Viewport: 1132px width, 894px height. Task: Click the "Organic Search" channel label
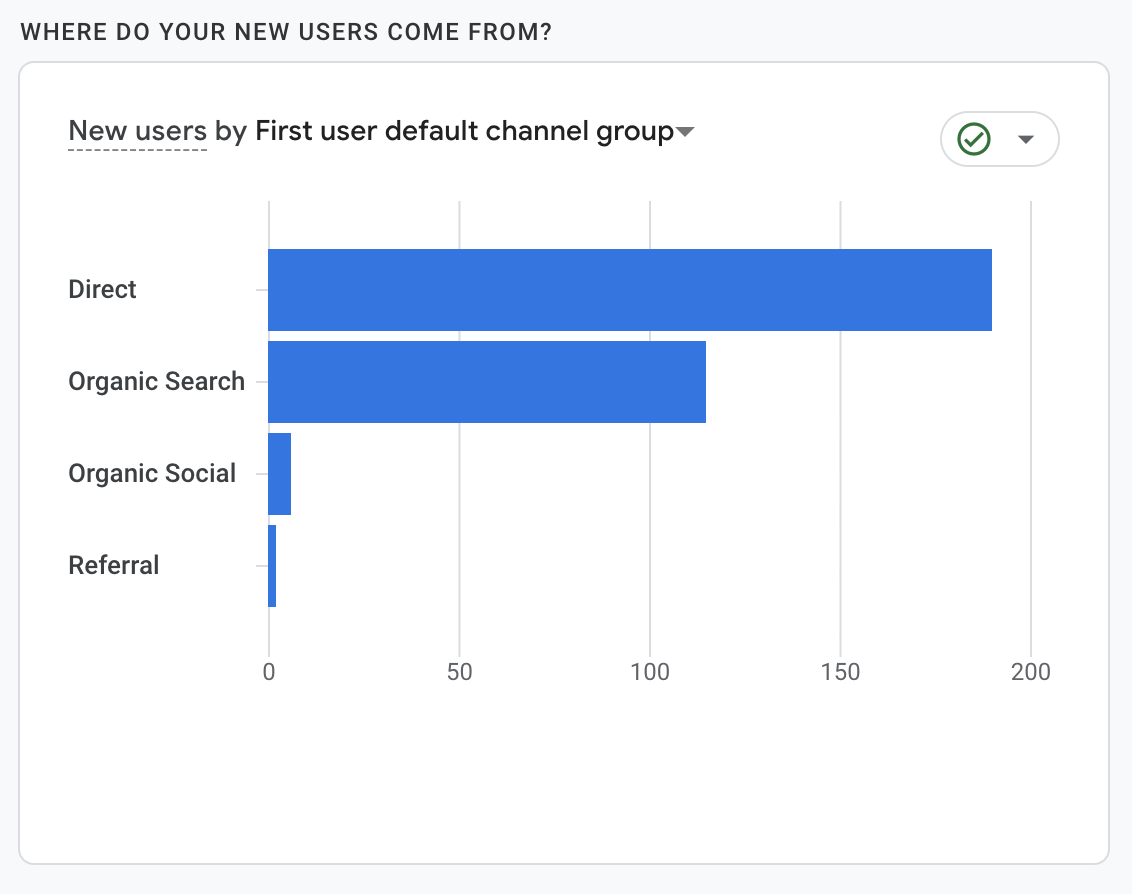pos(156,382)
